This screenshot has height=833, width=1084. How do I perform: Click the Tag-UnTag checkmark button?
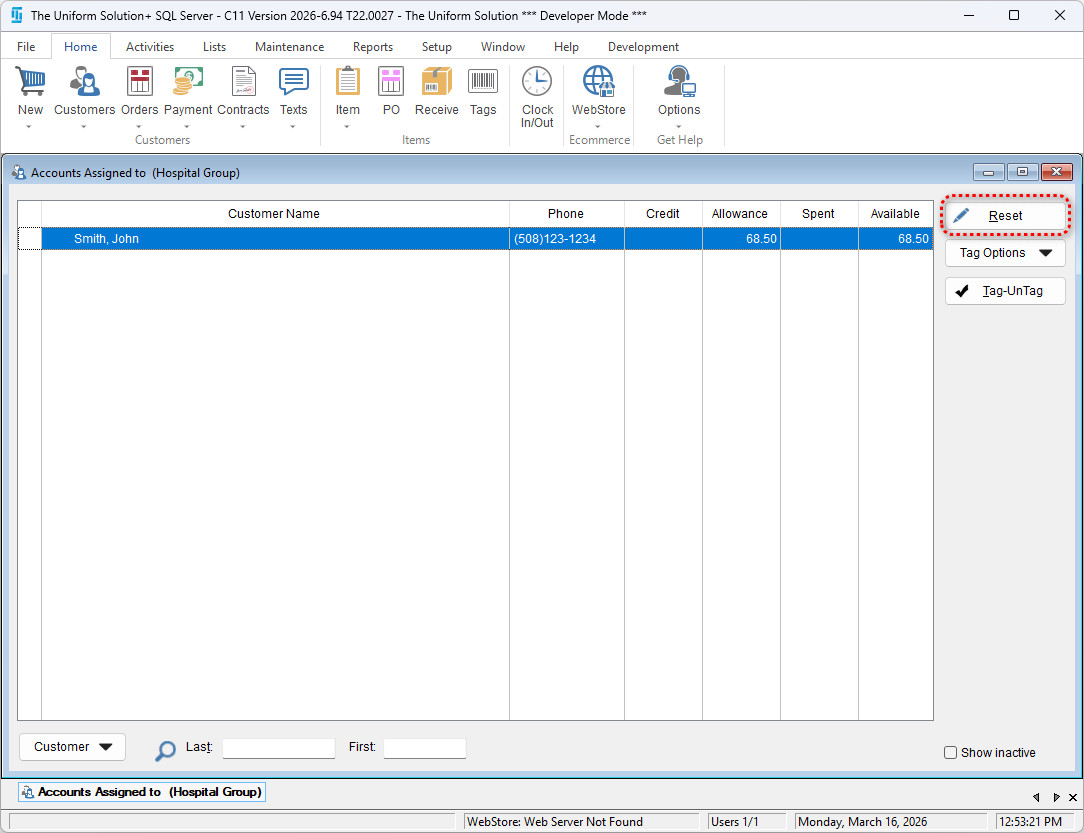pos(1005,291)
